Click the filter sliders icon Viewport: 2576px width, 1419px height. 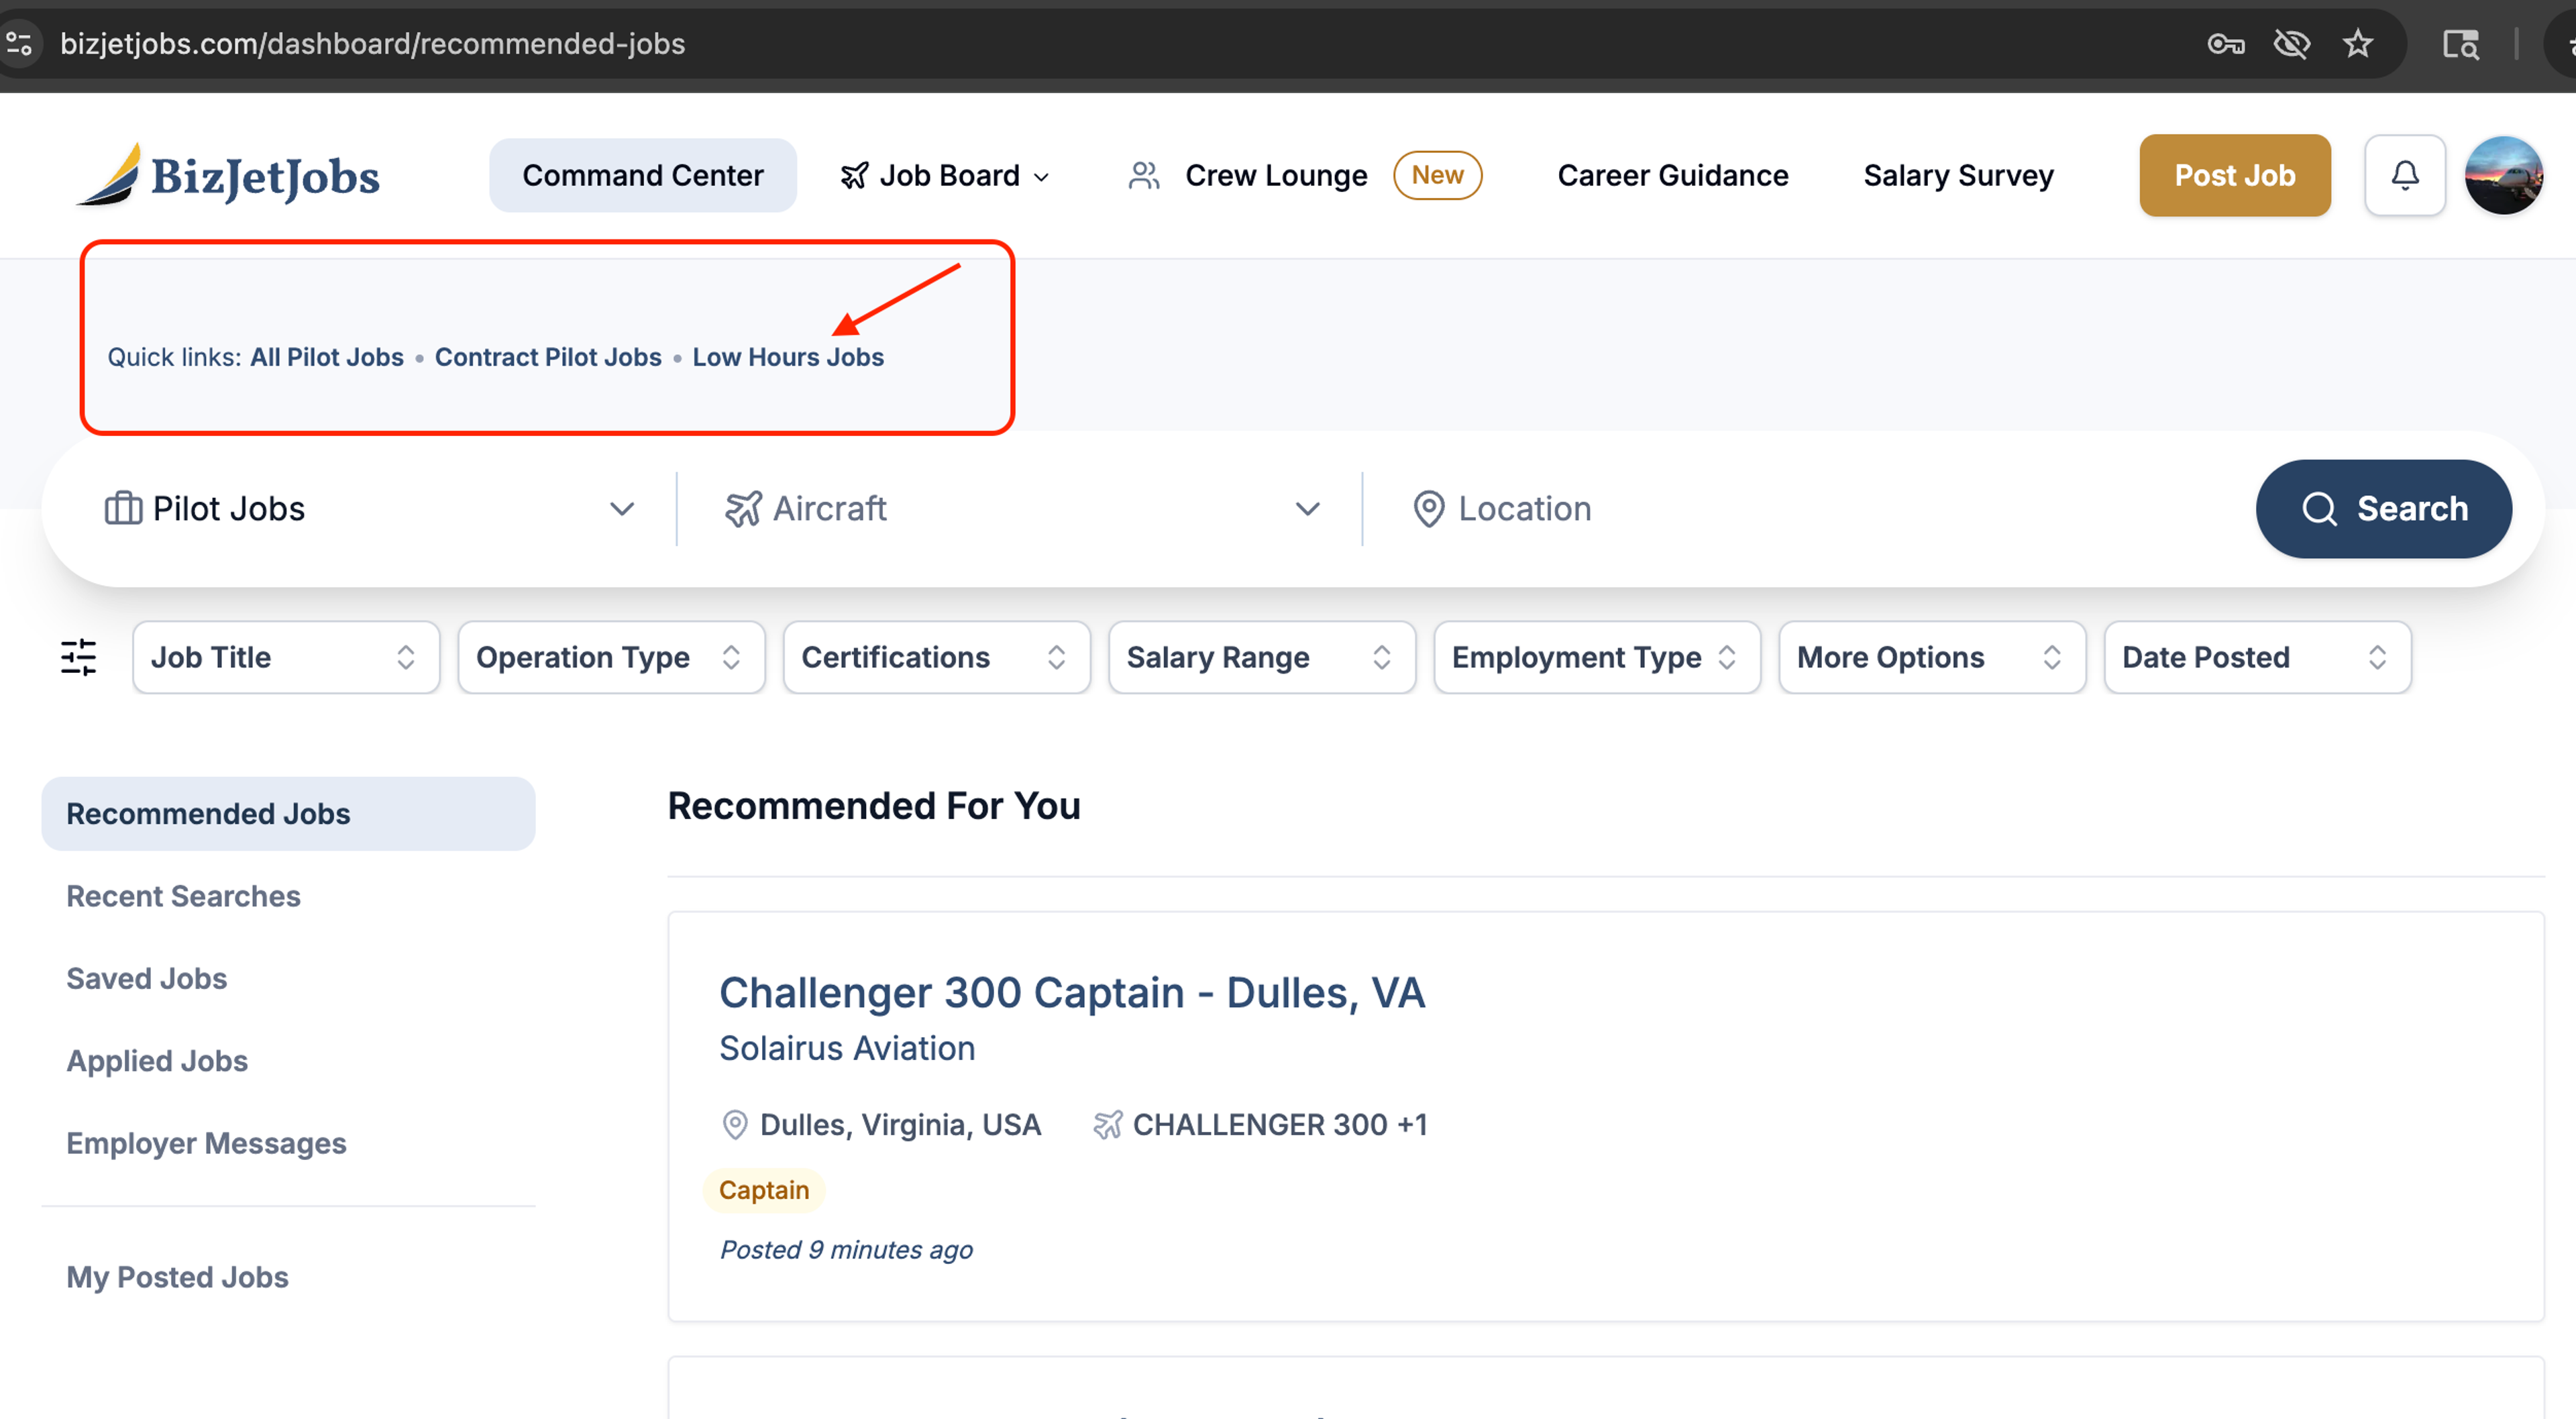pyautogui.click(x=78, y=657)
